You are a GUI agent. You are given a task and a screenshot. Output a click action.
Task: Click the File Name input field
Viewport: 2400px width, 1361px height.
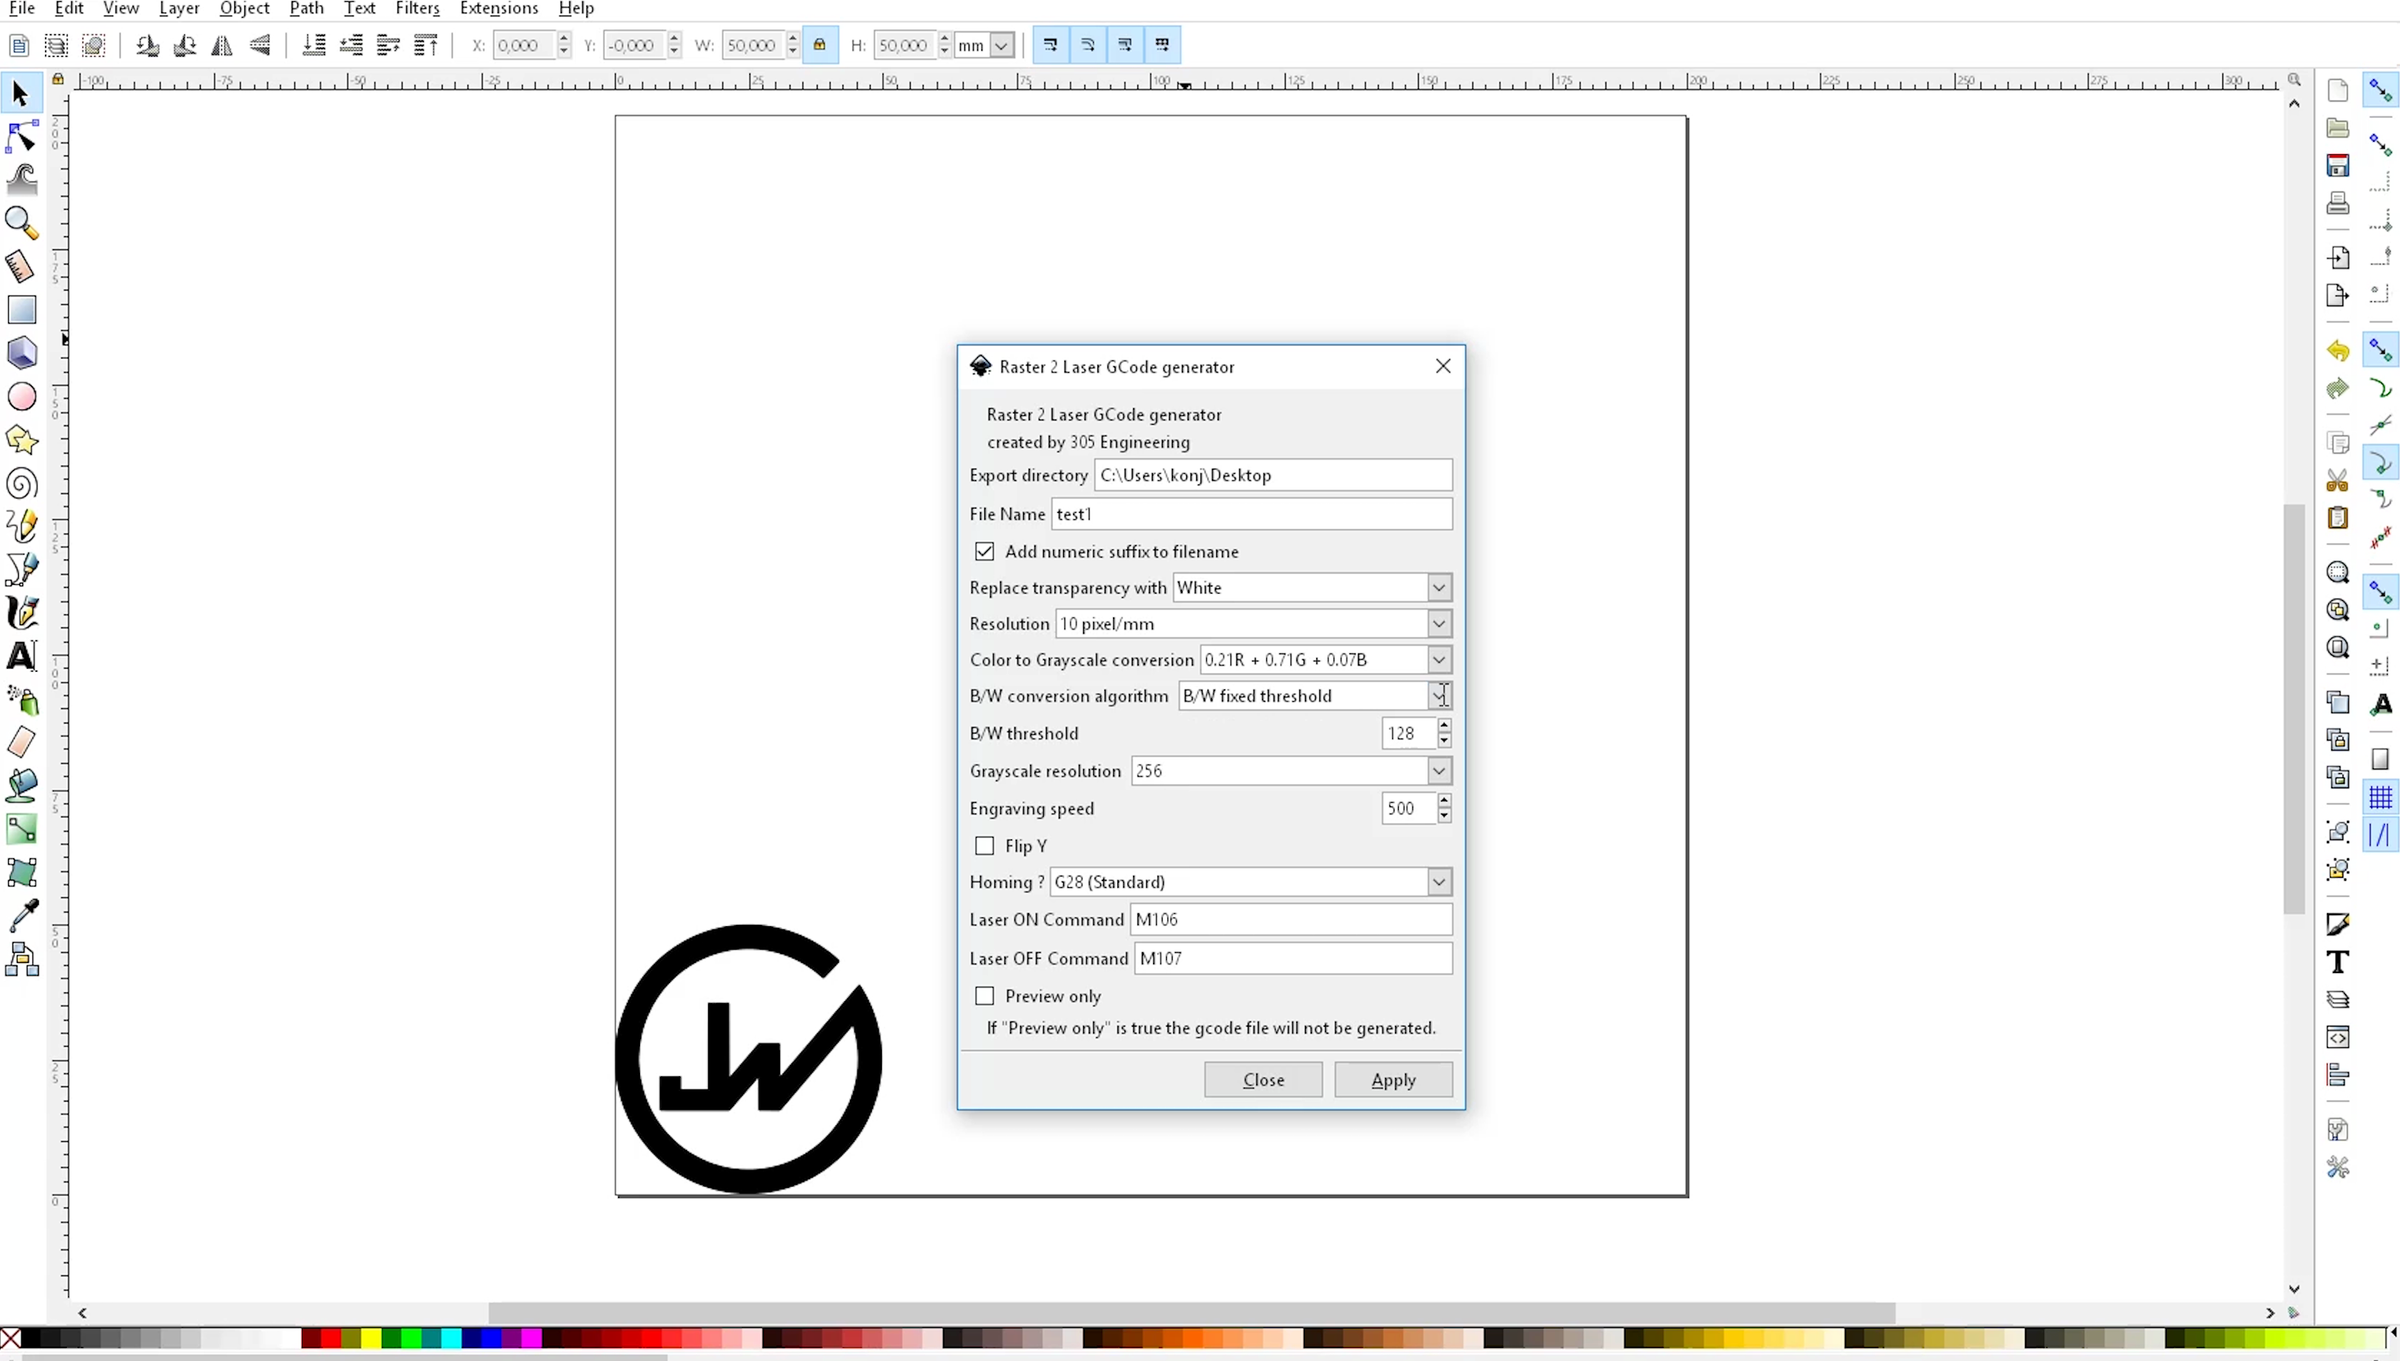(x=1251, y=514)
